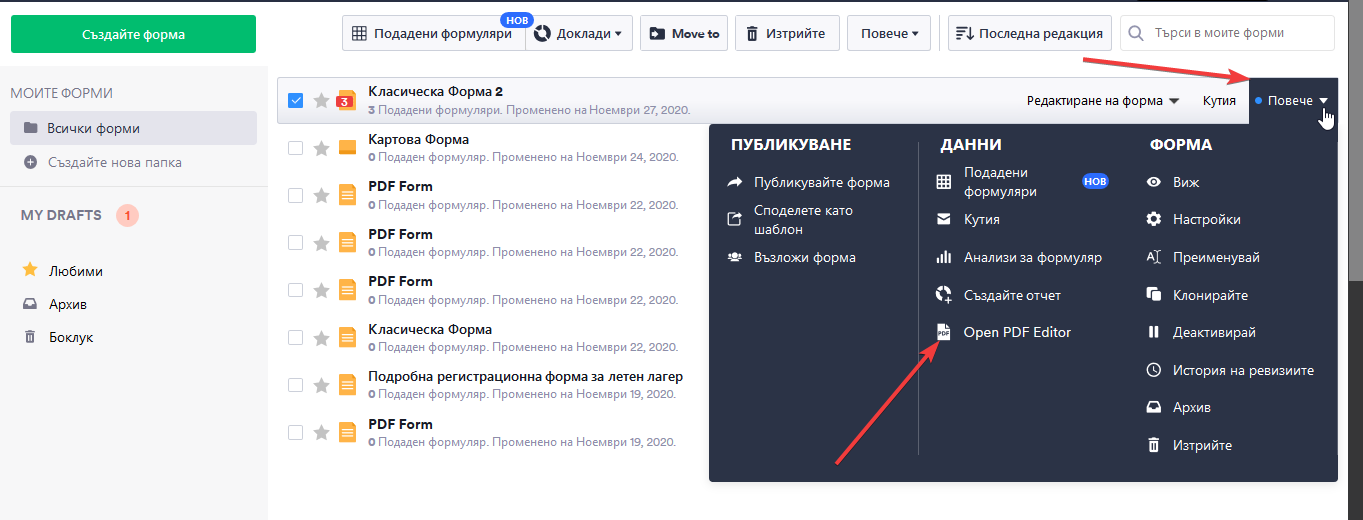Open the toolbar Повече dropdown
The width and height of the screenshot is (1363, 520).
click(888, 33)
